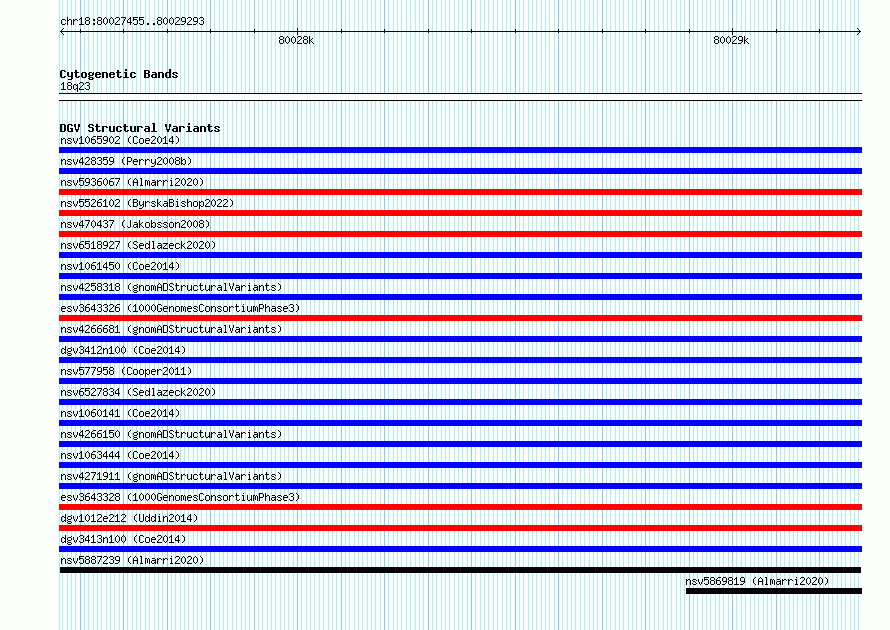
Task: Click dgv3412n100 (Coe2014) label
Action: point(123,350)
